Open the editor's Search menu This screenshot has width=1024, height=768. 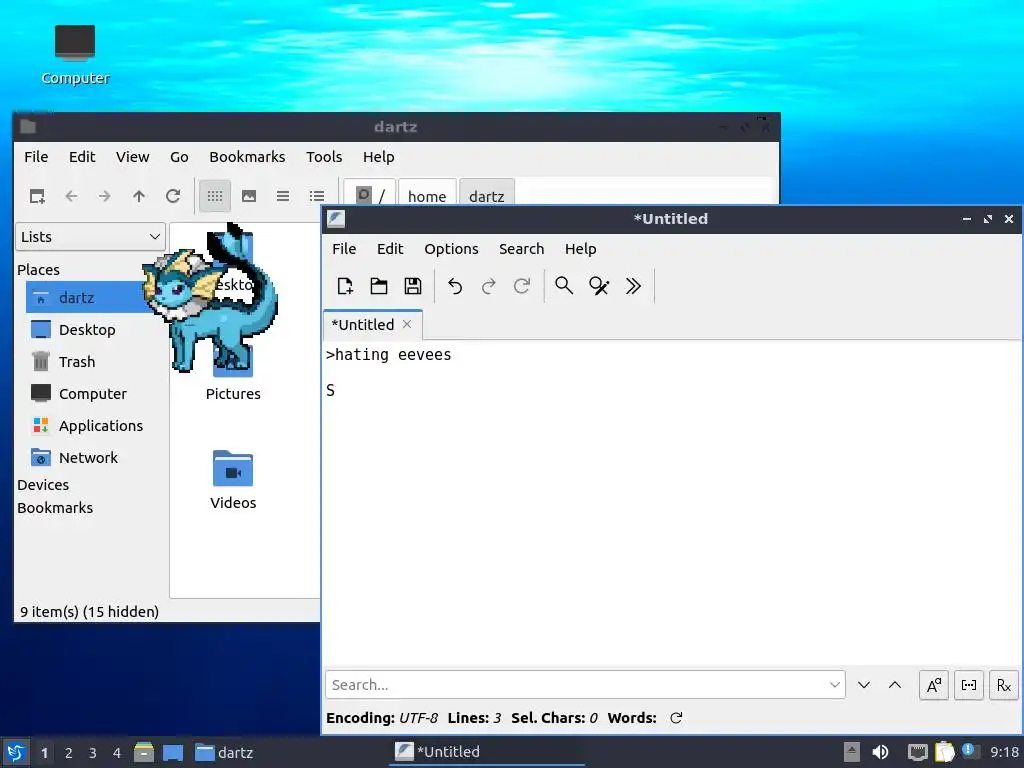(521, 249)
